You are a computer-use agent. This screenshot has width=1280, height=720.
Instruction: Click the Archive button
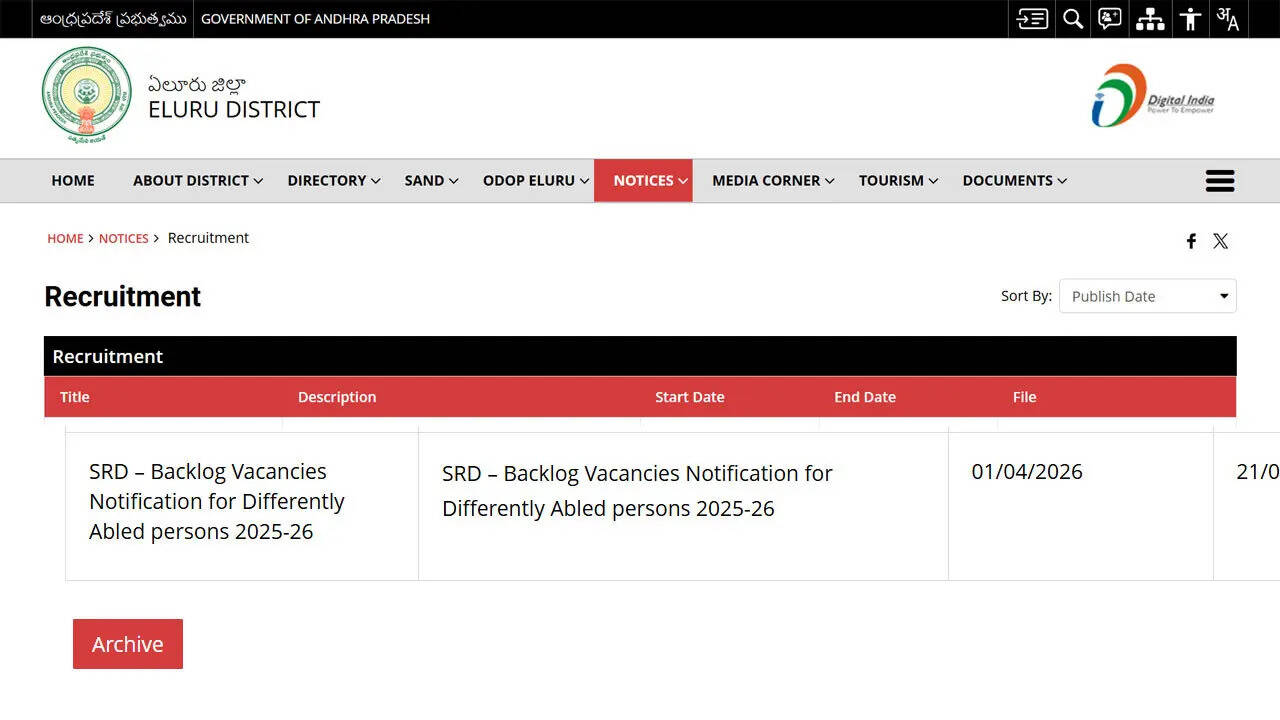tap(128, 644)
